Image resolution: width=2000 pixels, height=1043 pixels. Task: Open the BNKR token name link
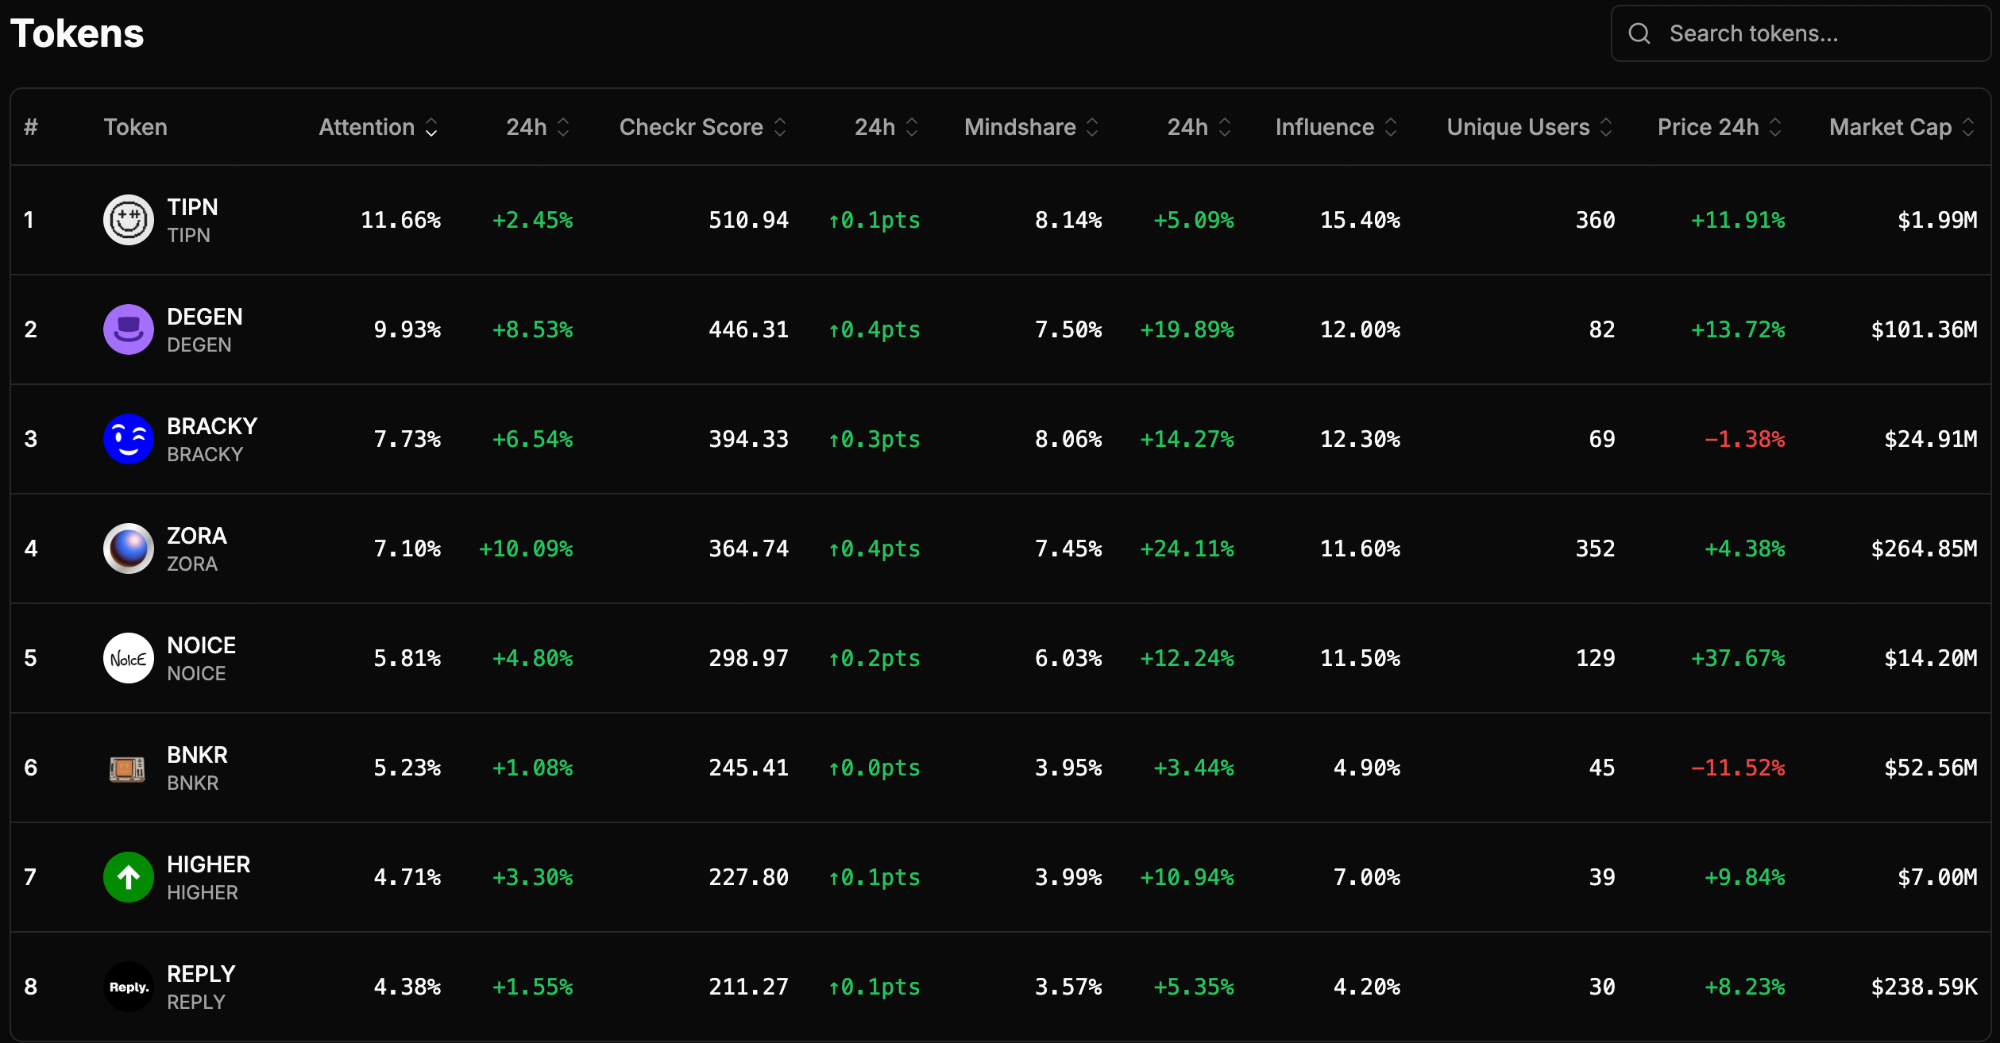point(197,755)
